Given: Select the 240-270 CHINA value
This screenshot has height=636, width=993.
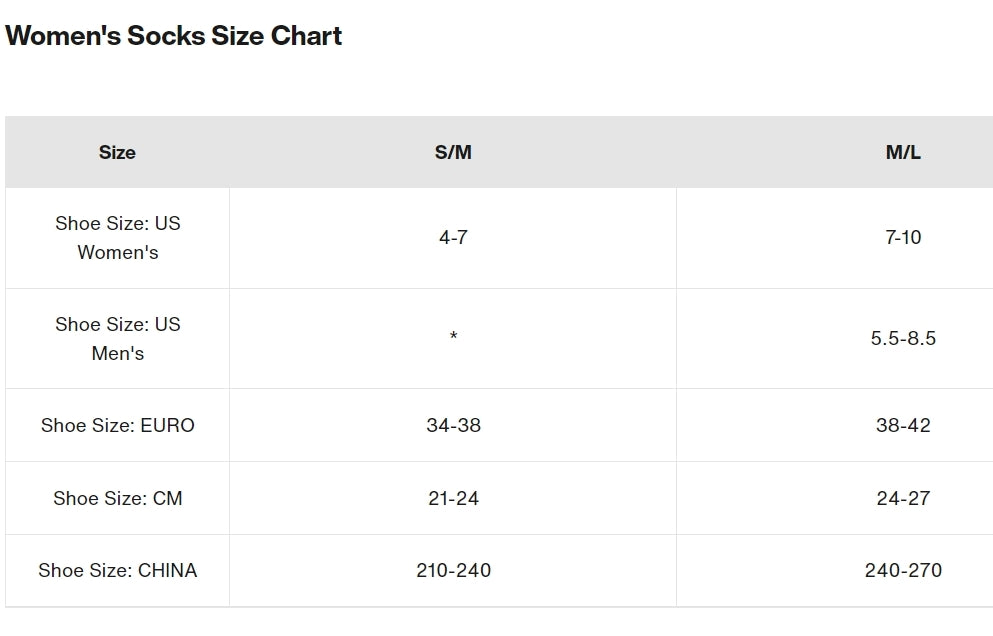Looking at the screenshot, I should pos(903,570).
